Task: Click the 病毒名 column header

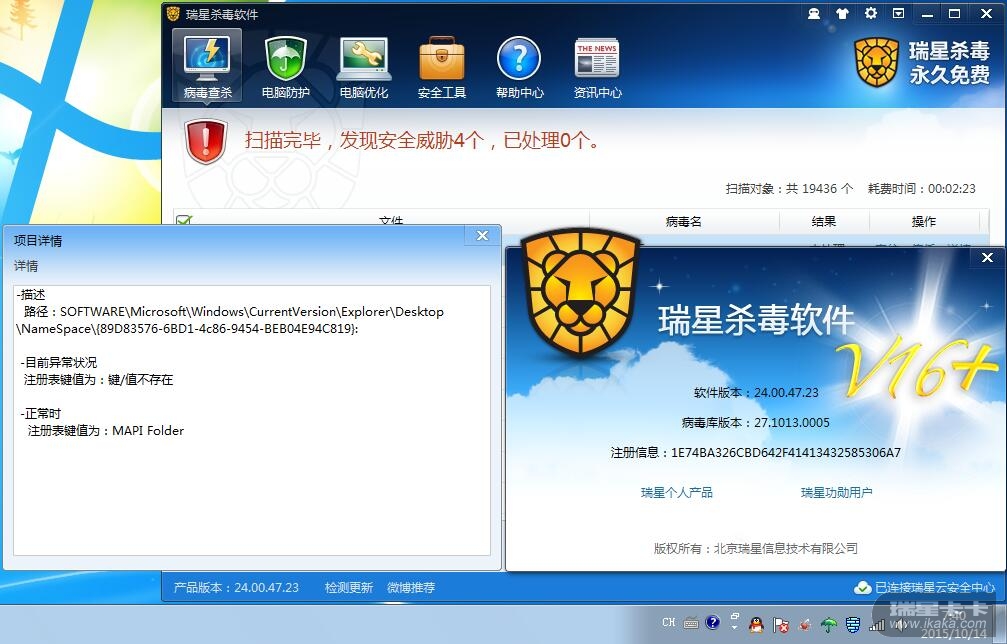Action: (x=683, y=222)
